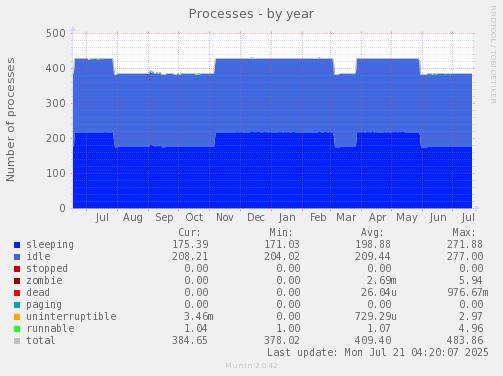Image resolution: width=503 pixels, height=376 pixels.
Task: Click the uninterruptible legend color swatch
Action: (17, 317)
